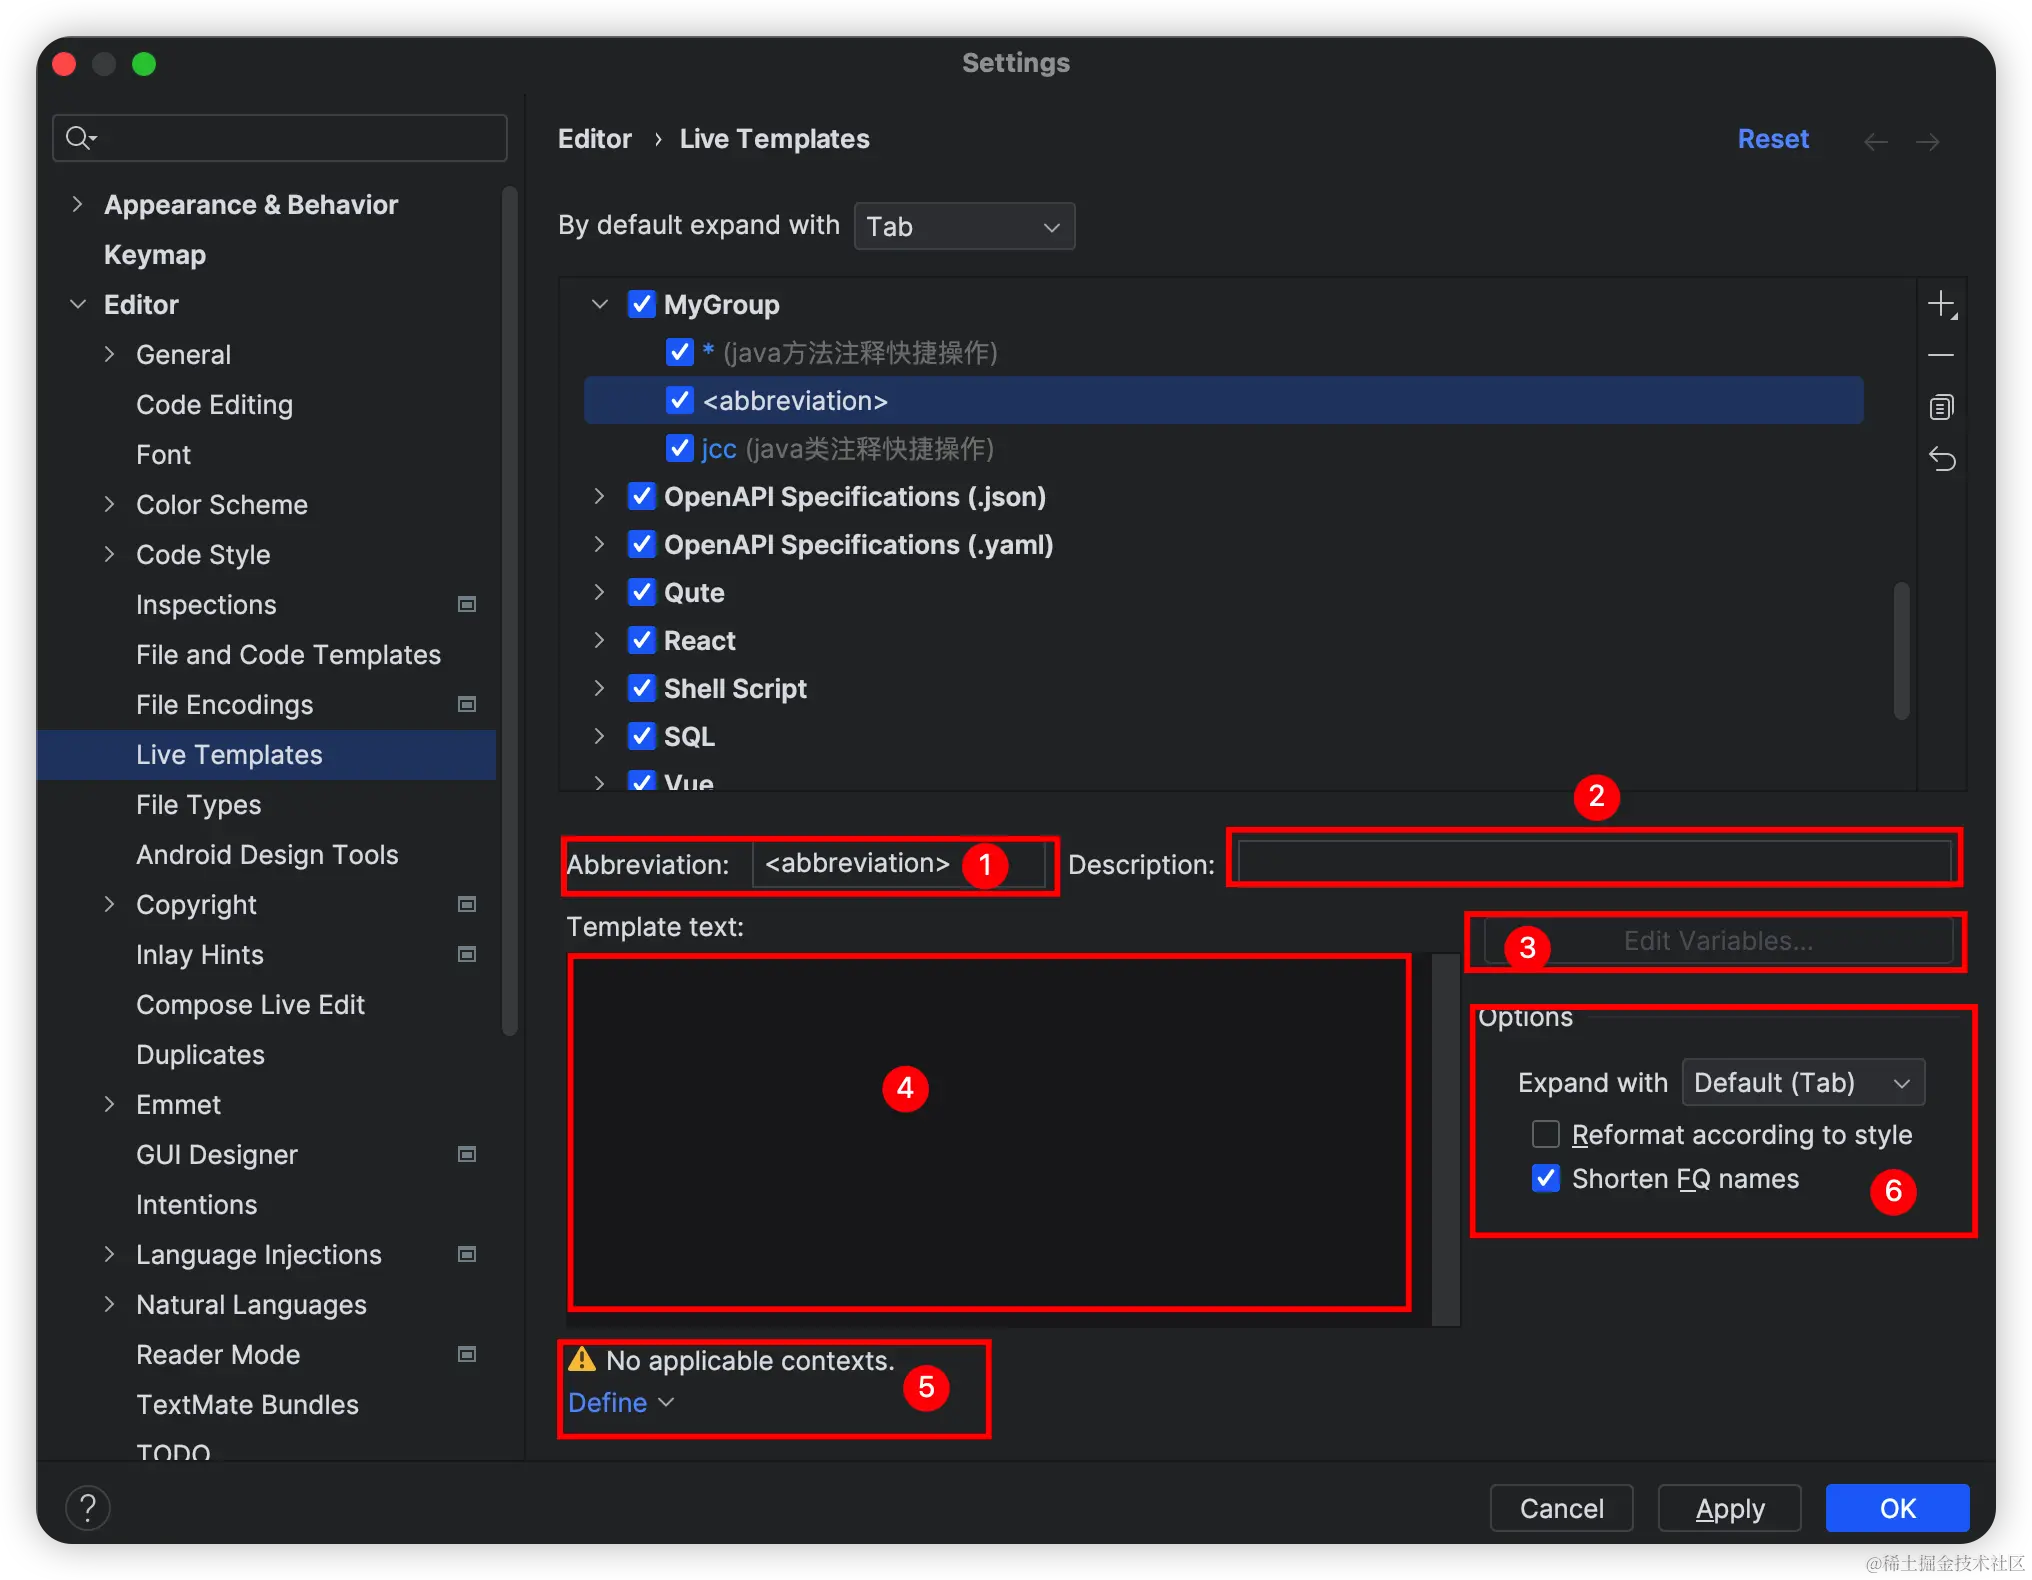This screenshot has height=1580, width=2032.
Task: Click the Description input field
Action: pyautogui.click(x=1594, y=862)
